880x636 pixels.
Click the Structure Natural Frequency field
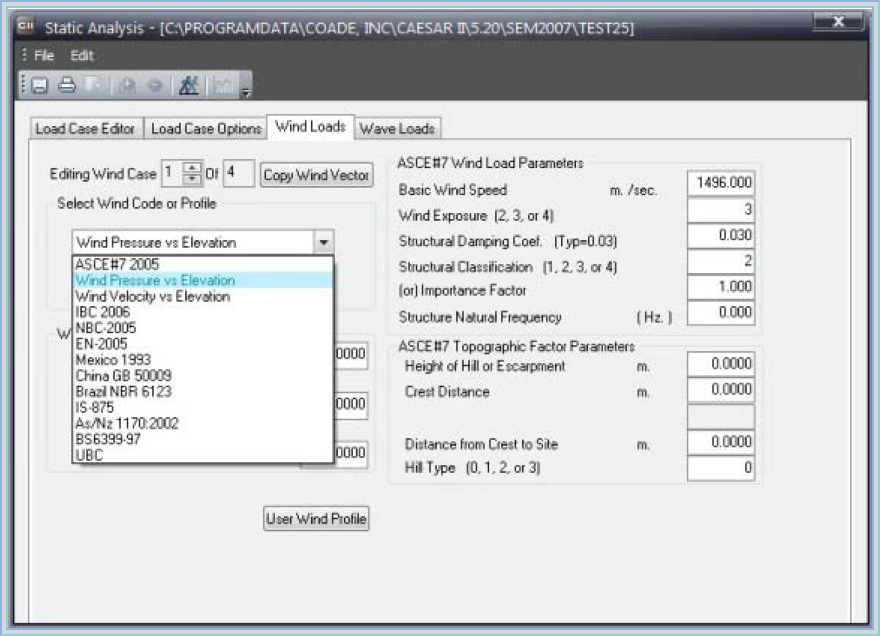click(x=721, y=313)
